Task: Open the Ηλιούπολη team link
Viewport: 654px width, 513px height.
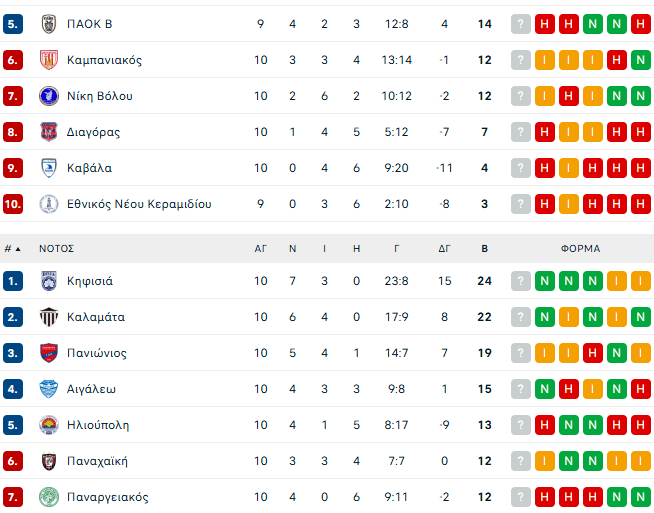Action: pyautogui.click(x=98, y=425)
